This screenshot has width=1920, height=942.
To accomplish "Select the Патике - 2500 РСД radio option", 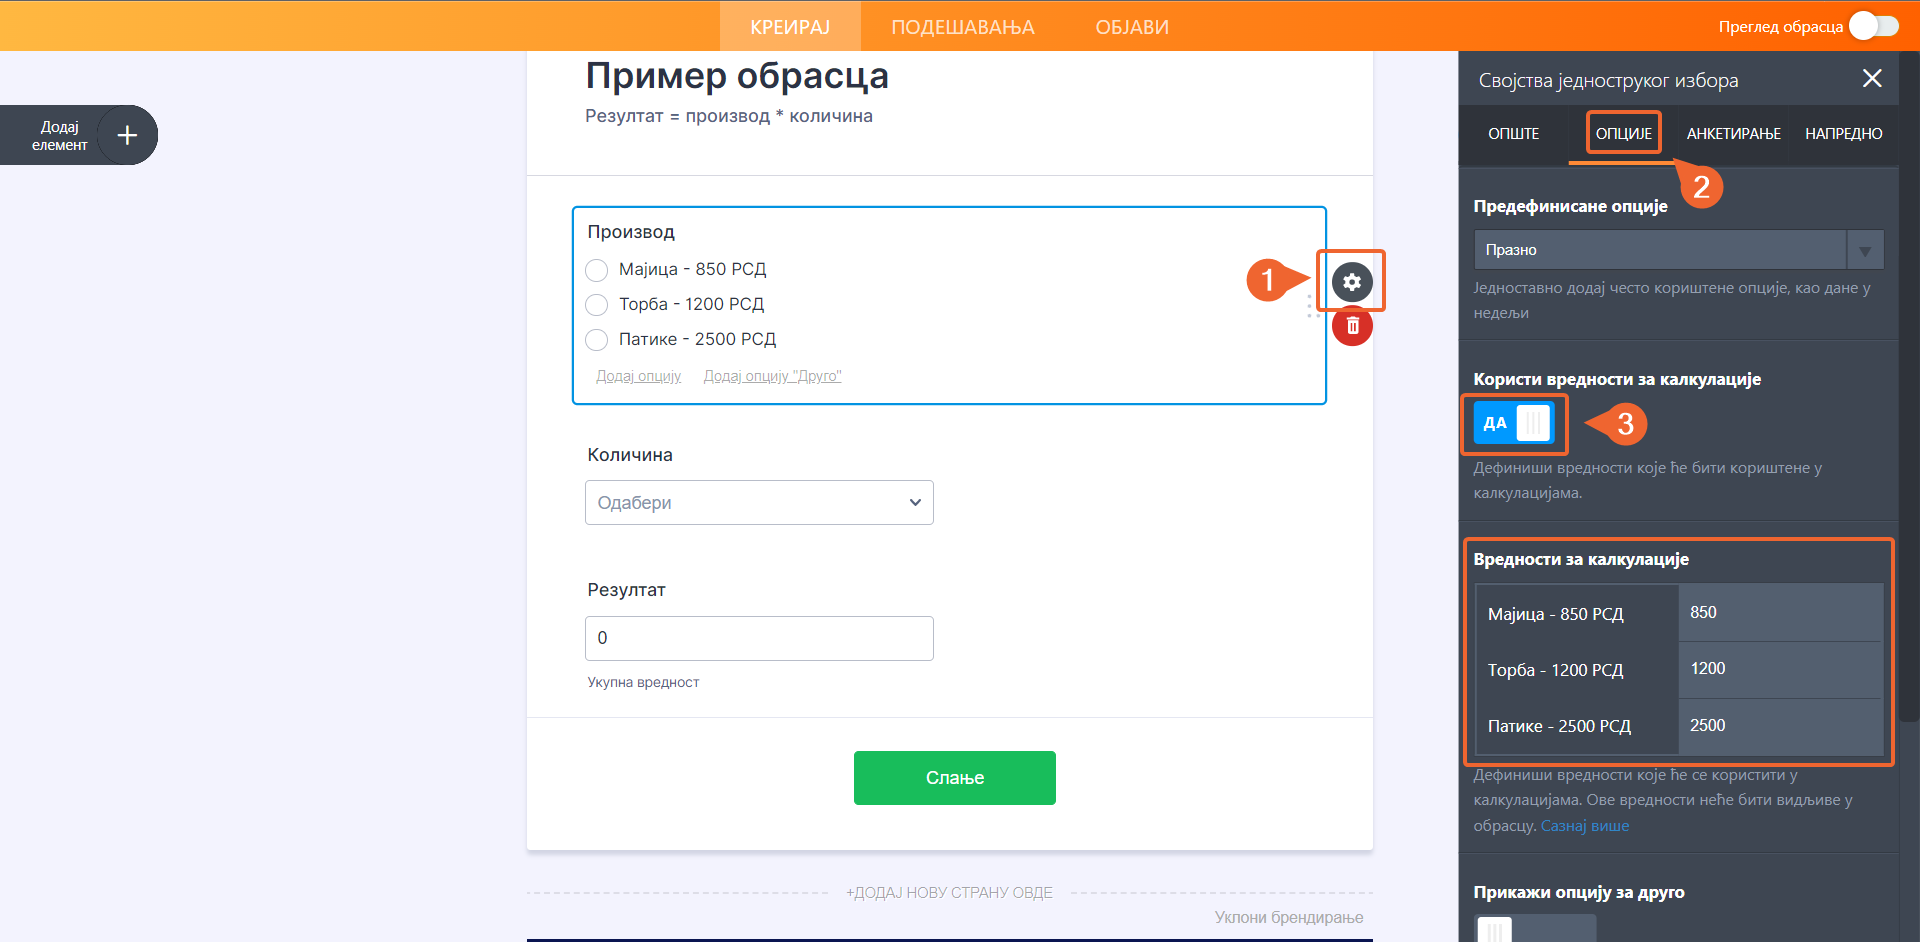I will pyautogui.click(x=597, y=340).
